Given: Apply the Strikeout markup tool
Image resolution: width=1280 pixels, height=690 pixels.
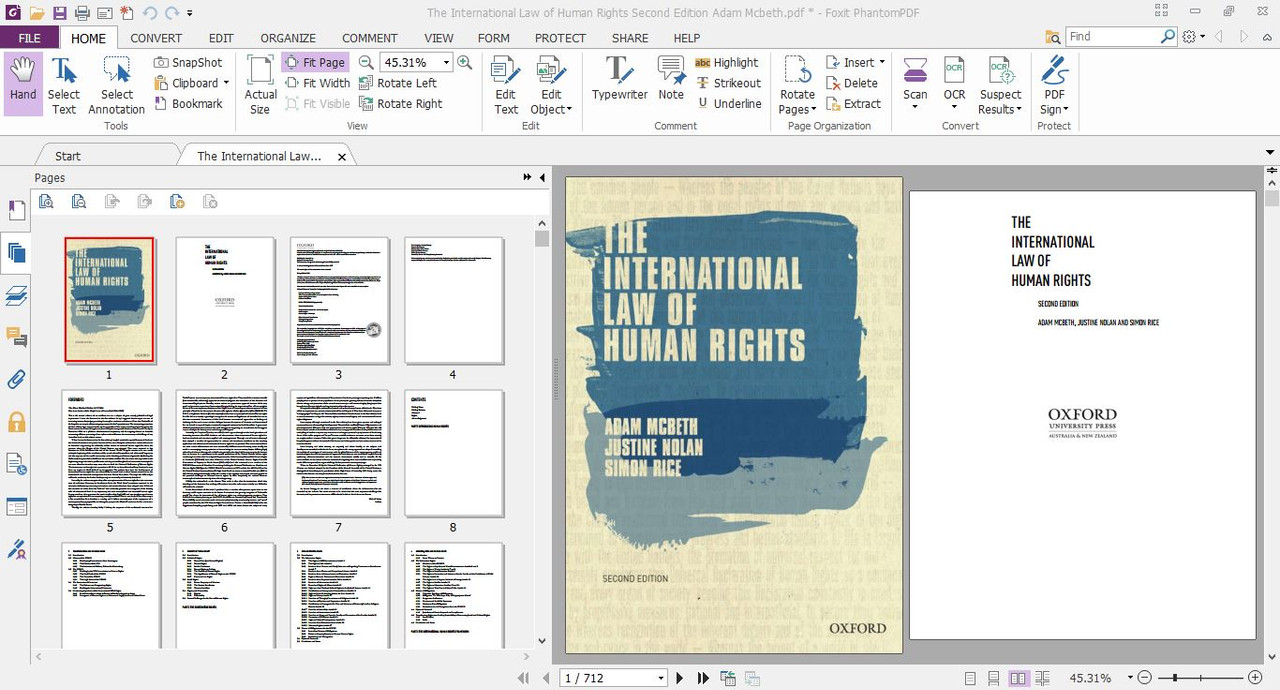Looking at the screenshot, I should pos(728,83).
